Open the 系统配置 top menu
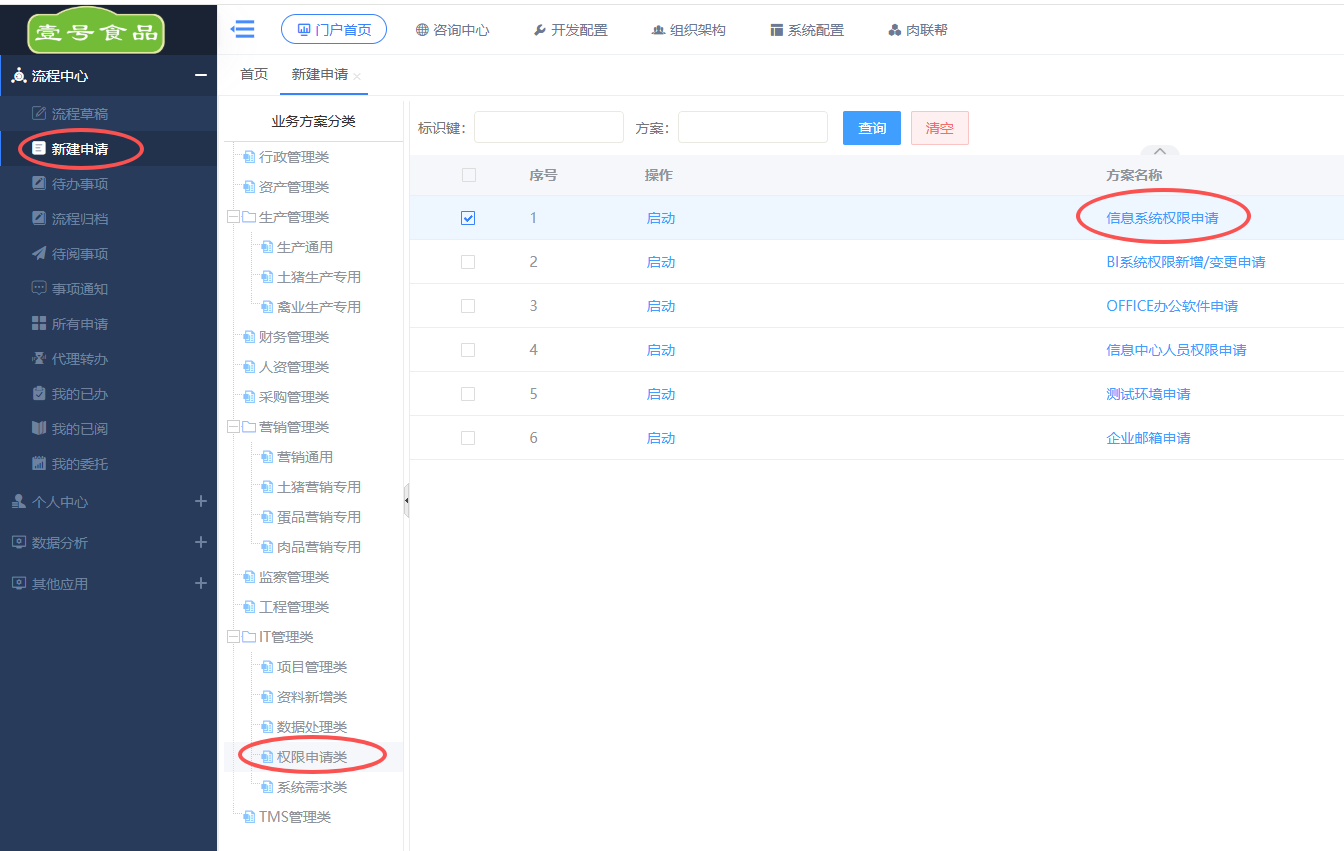Viewport: 1344px width, 851px height. [x=806, y=30]
